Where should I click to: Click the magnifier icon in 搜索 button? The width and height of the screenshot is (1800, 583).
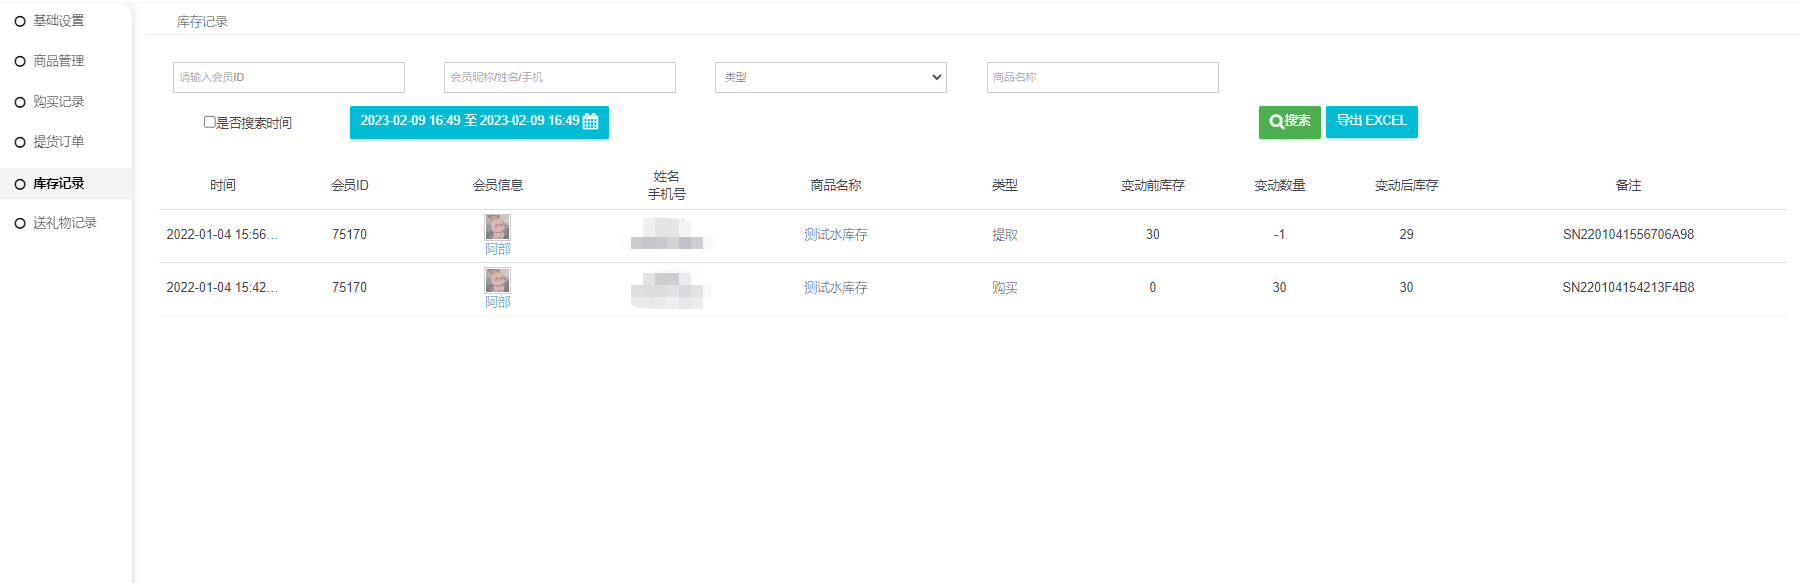tap(1276, 122)
